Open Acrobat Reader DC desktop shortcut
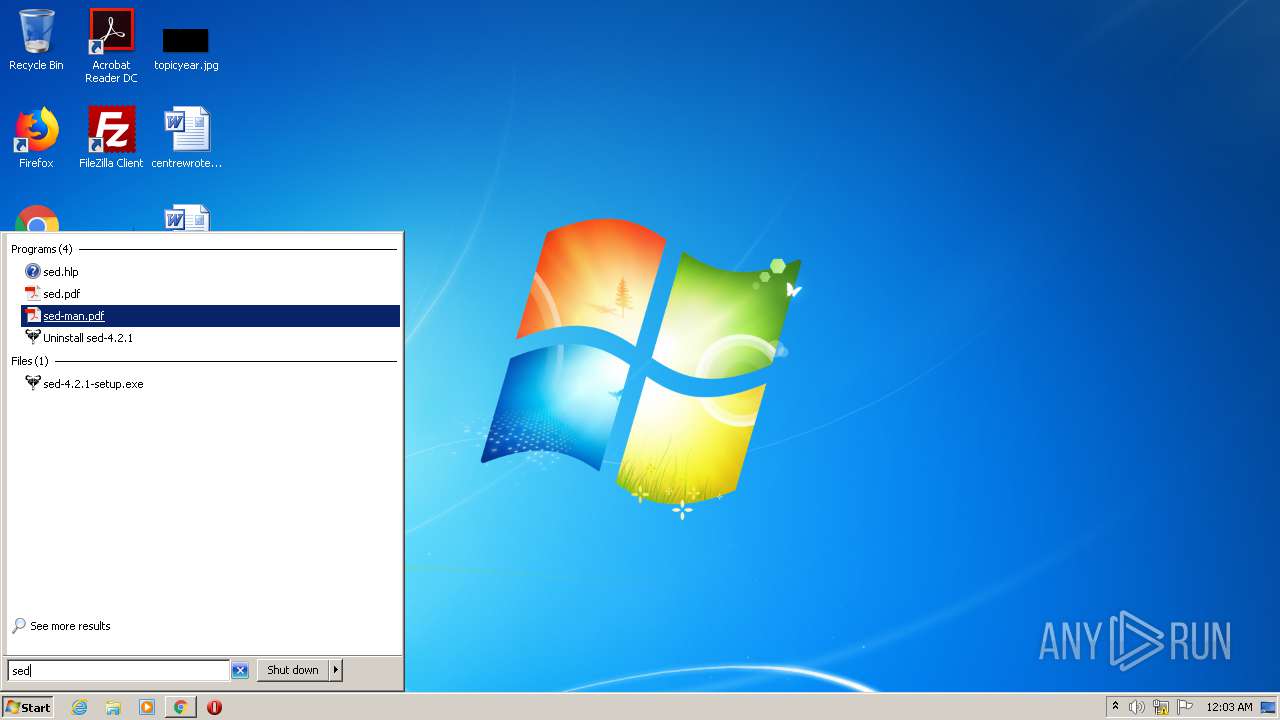This screenshot has height=720, width=1280. pos(111,46)
